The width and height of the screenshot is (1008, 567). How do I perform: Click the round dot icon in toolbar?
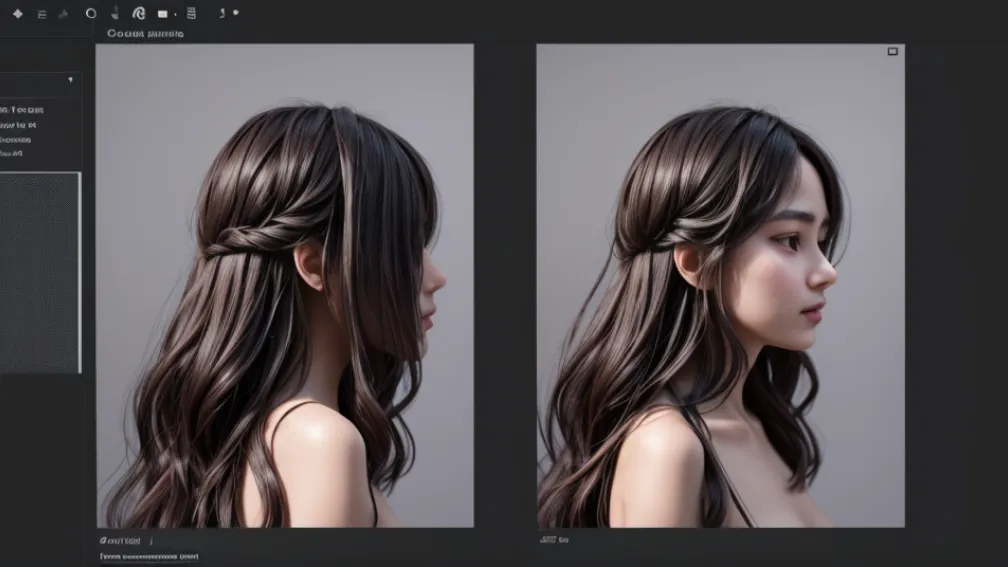coord(236,12)
